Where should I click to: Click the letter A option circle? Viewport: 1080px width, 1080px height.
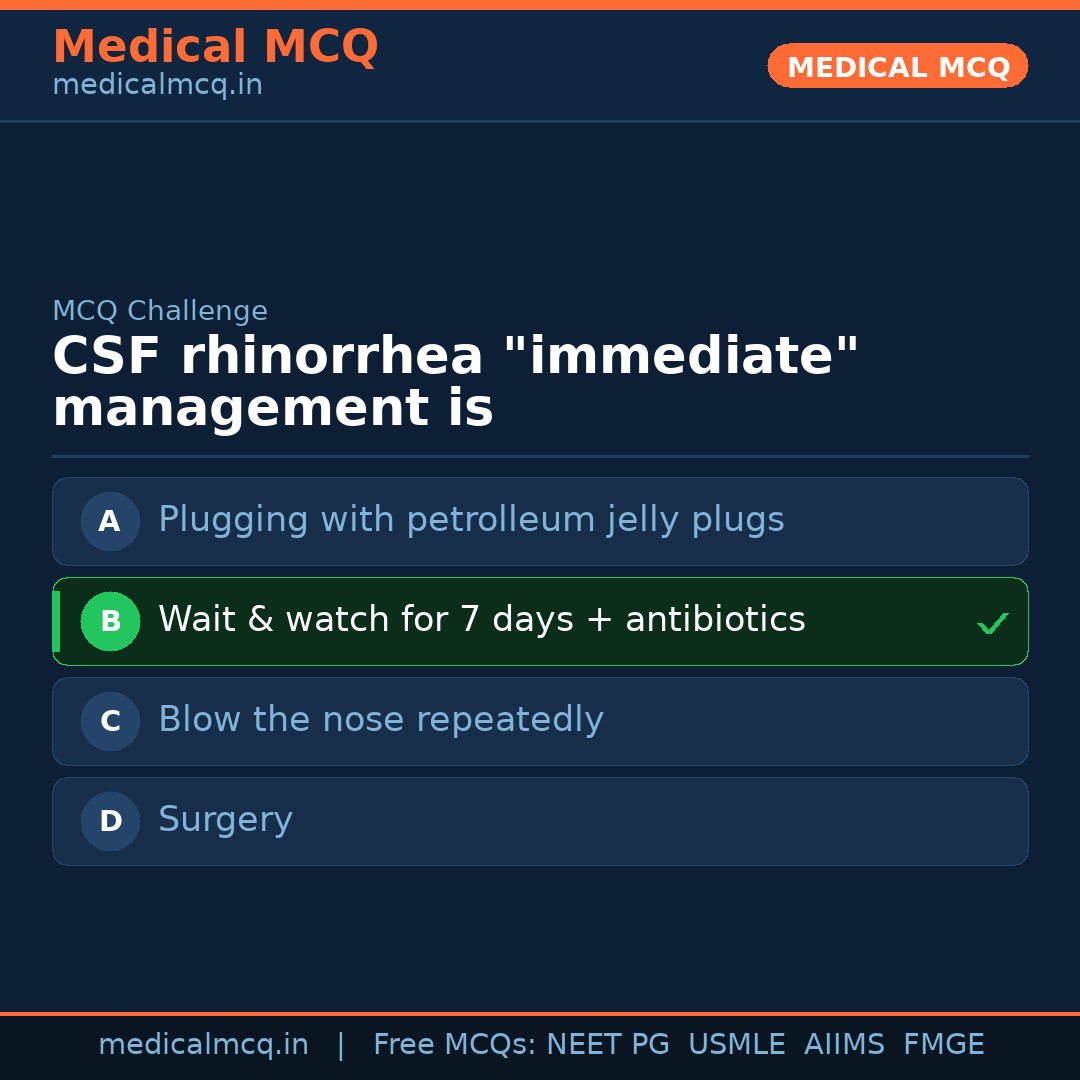pos(110,521)
